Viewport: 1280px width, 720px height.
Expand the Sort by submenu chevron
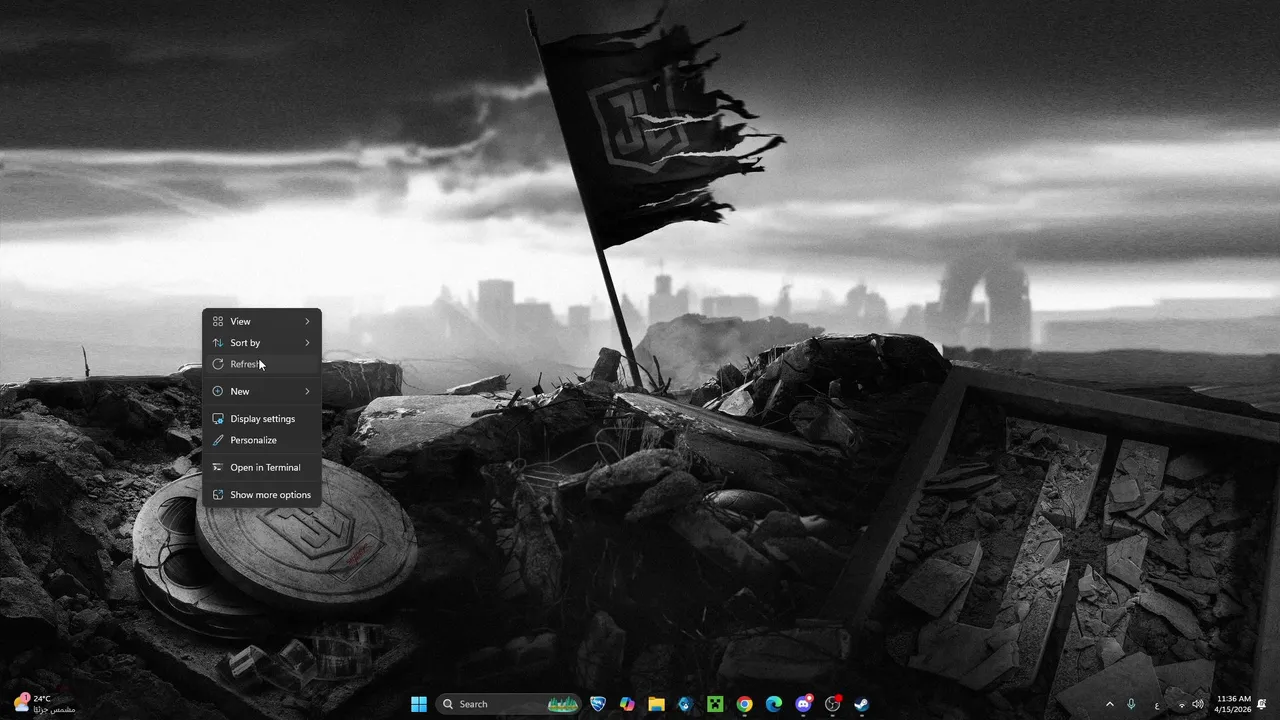click(307, 343)
